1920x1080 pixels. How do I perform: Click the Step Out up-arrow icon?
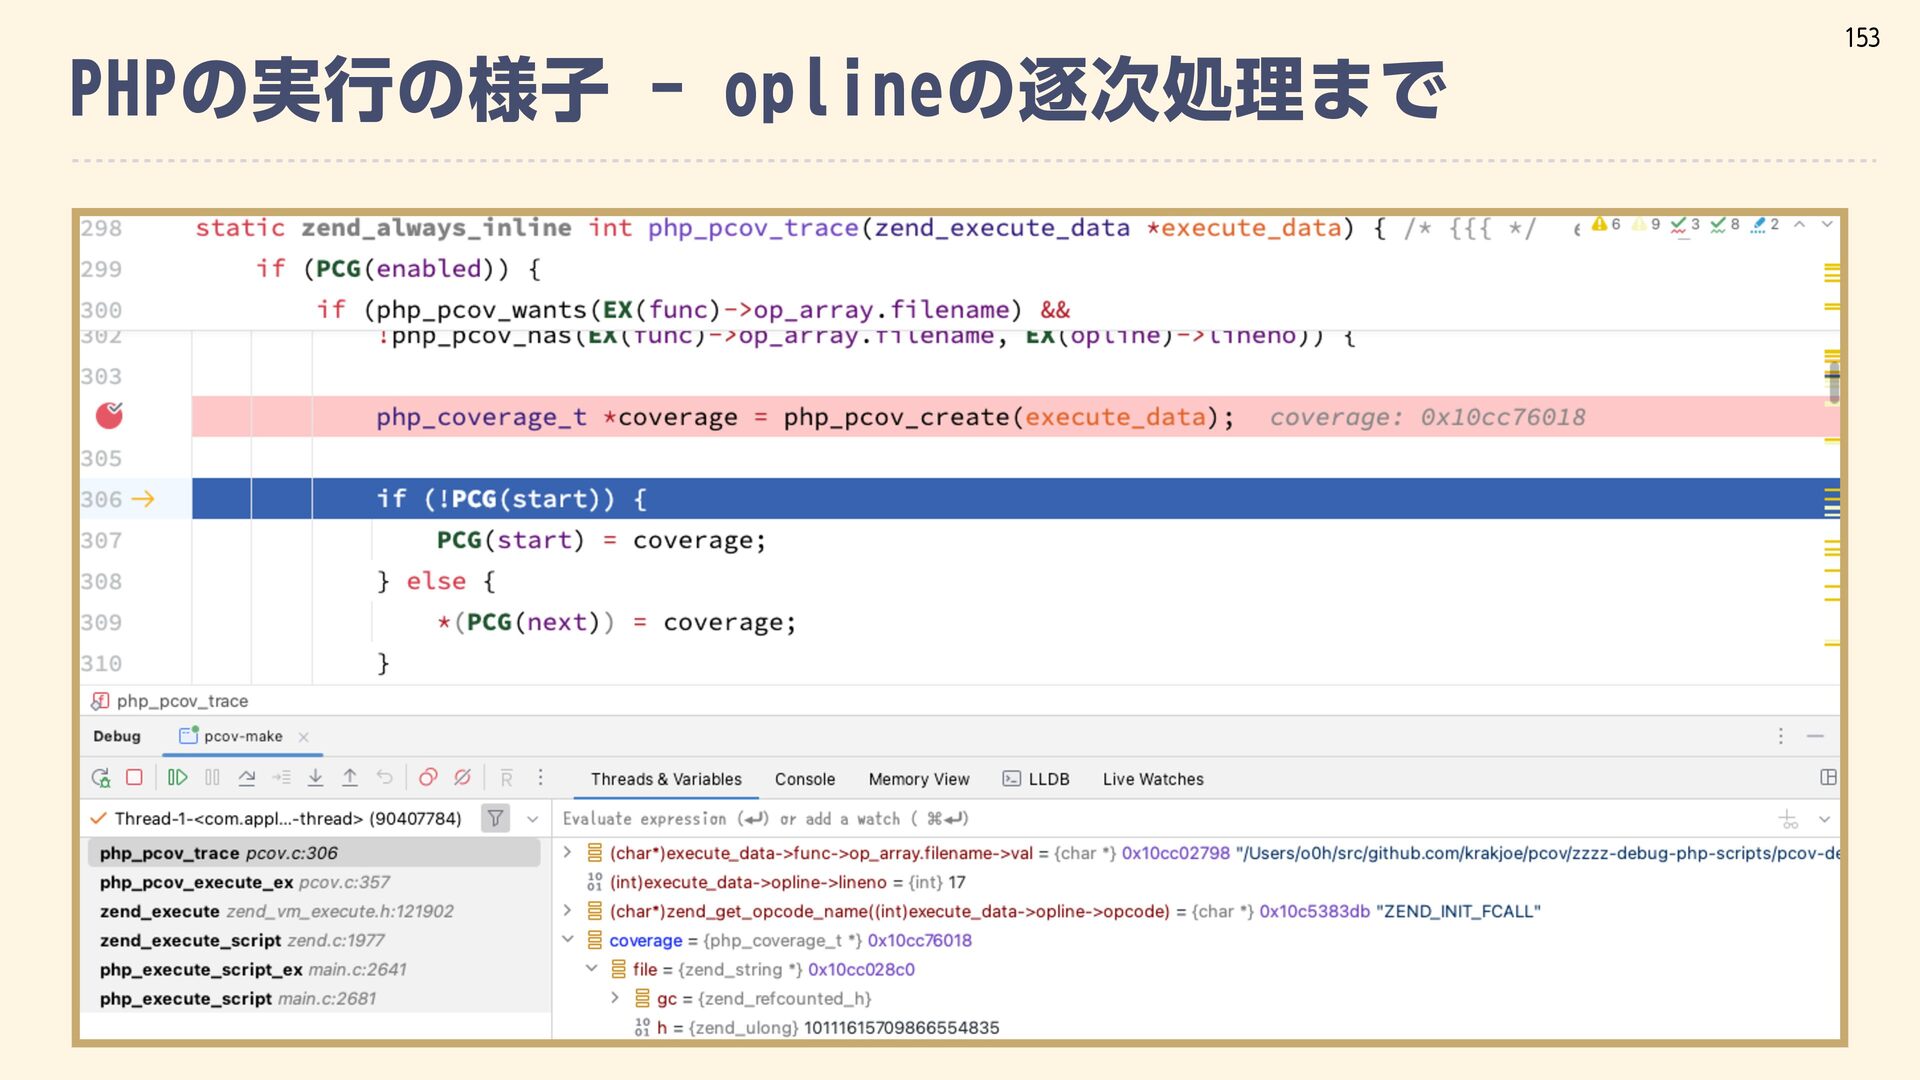350,778
